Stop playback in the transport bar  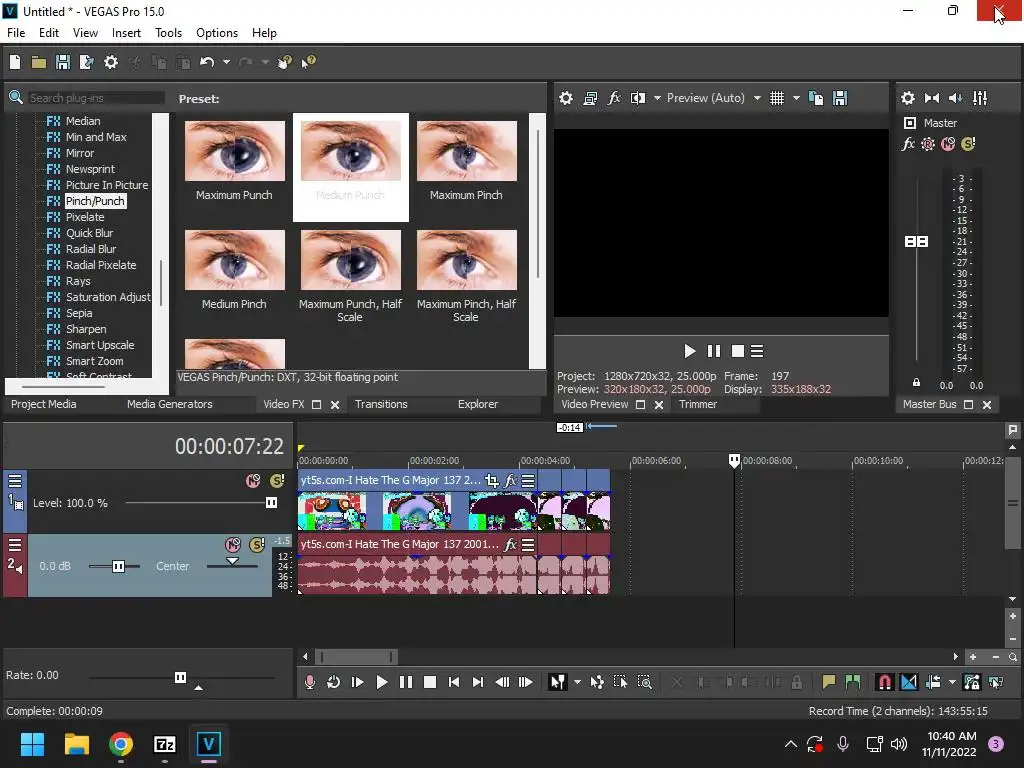(430, 682)
